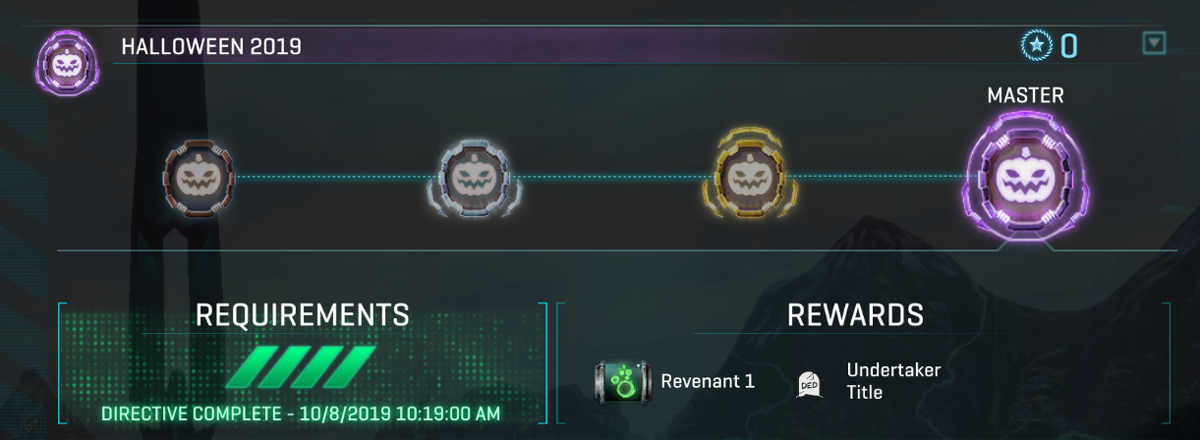Click the purple Halloween 2019 directive badge

tap(67, 62)
